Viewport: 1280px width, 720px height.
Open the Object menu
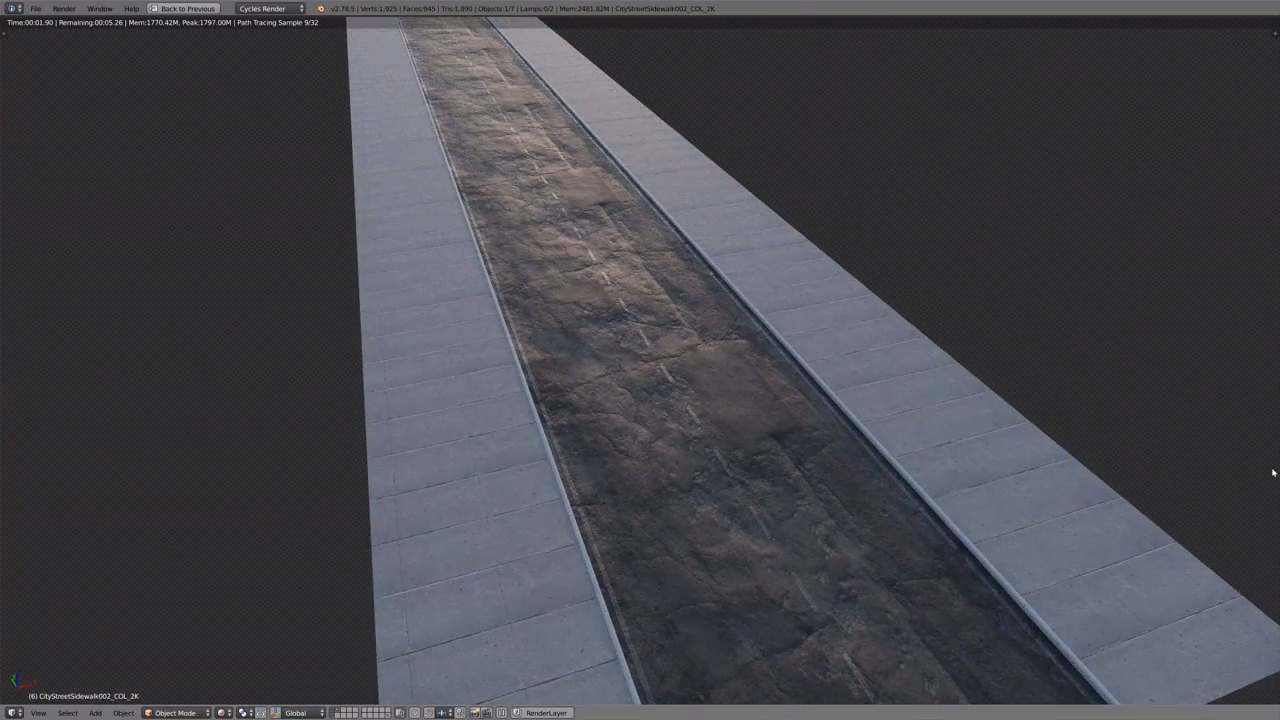pyautogui.click(x=123, y=712)
